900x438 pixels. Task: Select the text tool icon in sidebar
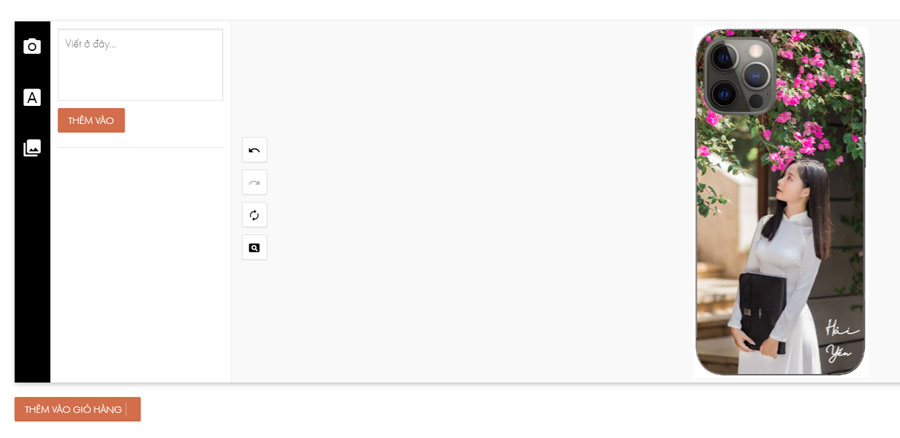pos(32,98)
